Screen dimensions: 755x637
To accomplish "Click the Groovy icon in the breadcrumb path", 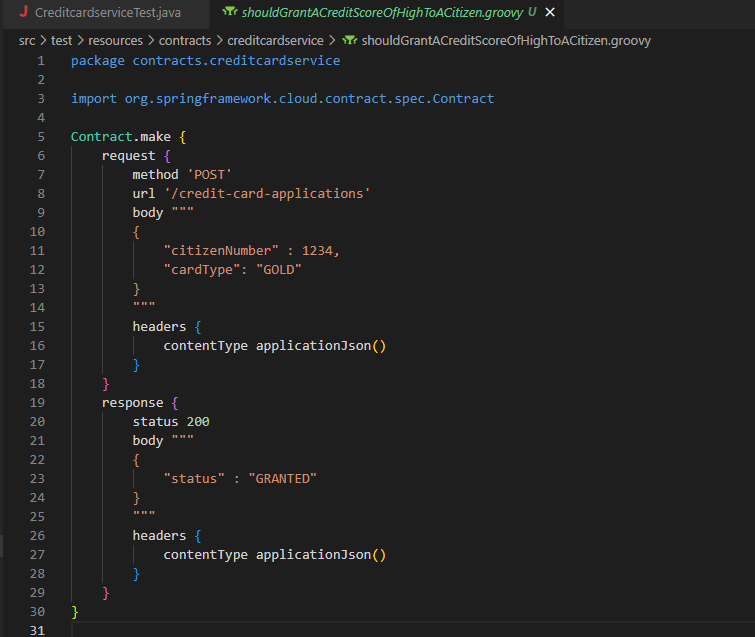I will coord(350,40).
